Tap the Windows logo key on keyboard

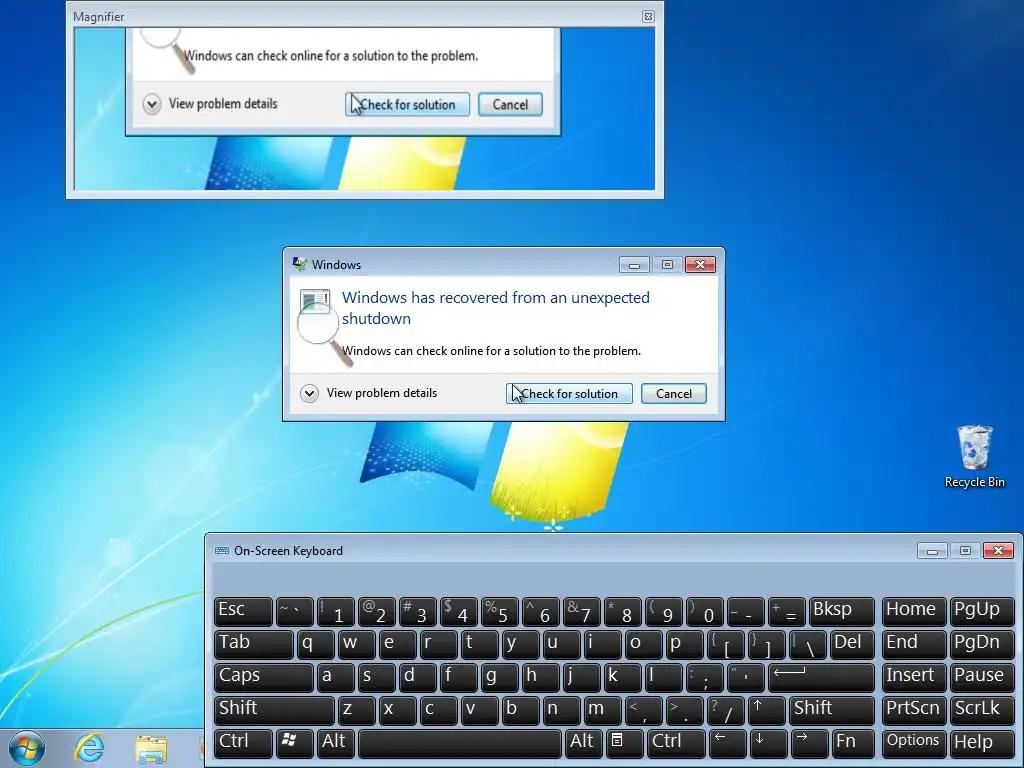point(295,743)
